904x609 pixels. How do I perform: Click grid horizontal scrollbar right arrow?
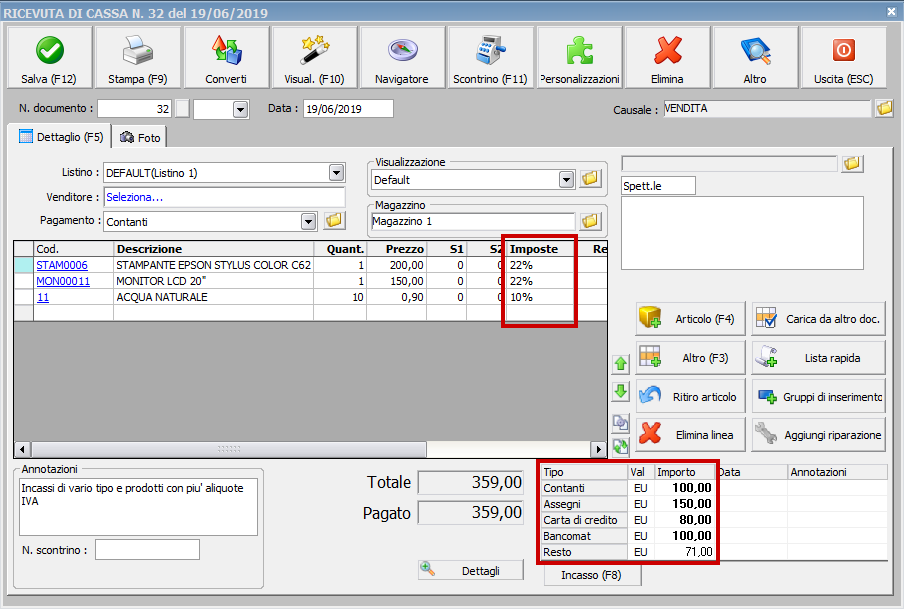(598, 449)
